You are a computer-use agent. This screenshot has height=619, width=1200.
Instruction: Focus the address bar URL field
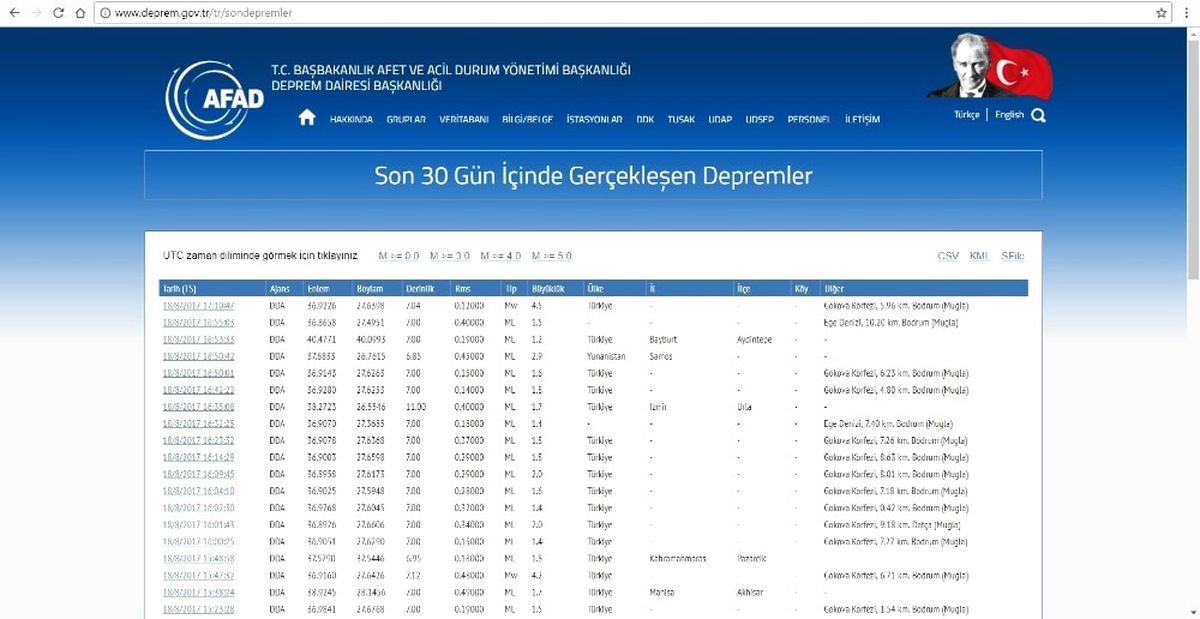click(630, 13)
